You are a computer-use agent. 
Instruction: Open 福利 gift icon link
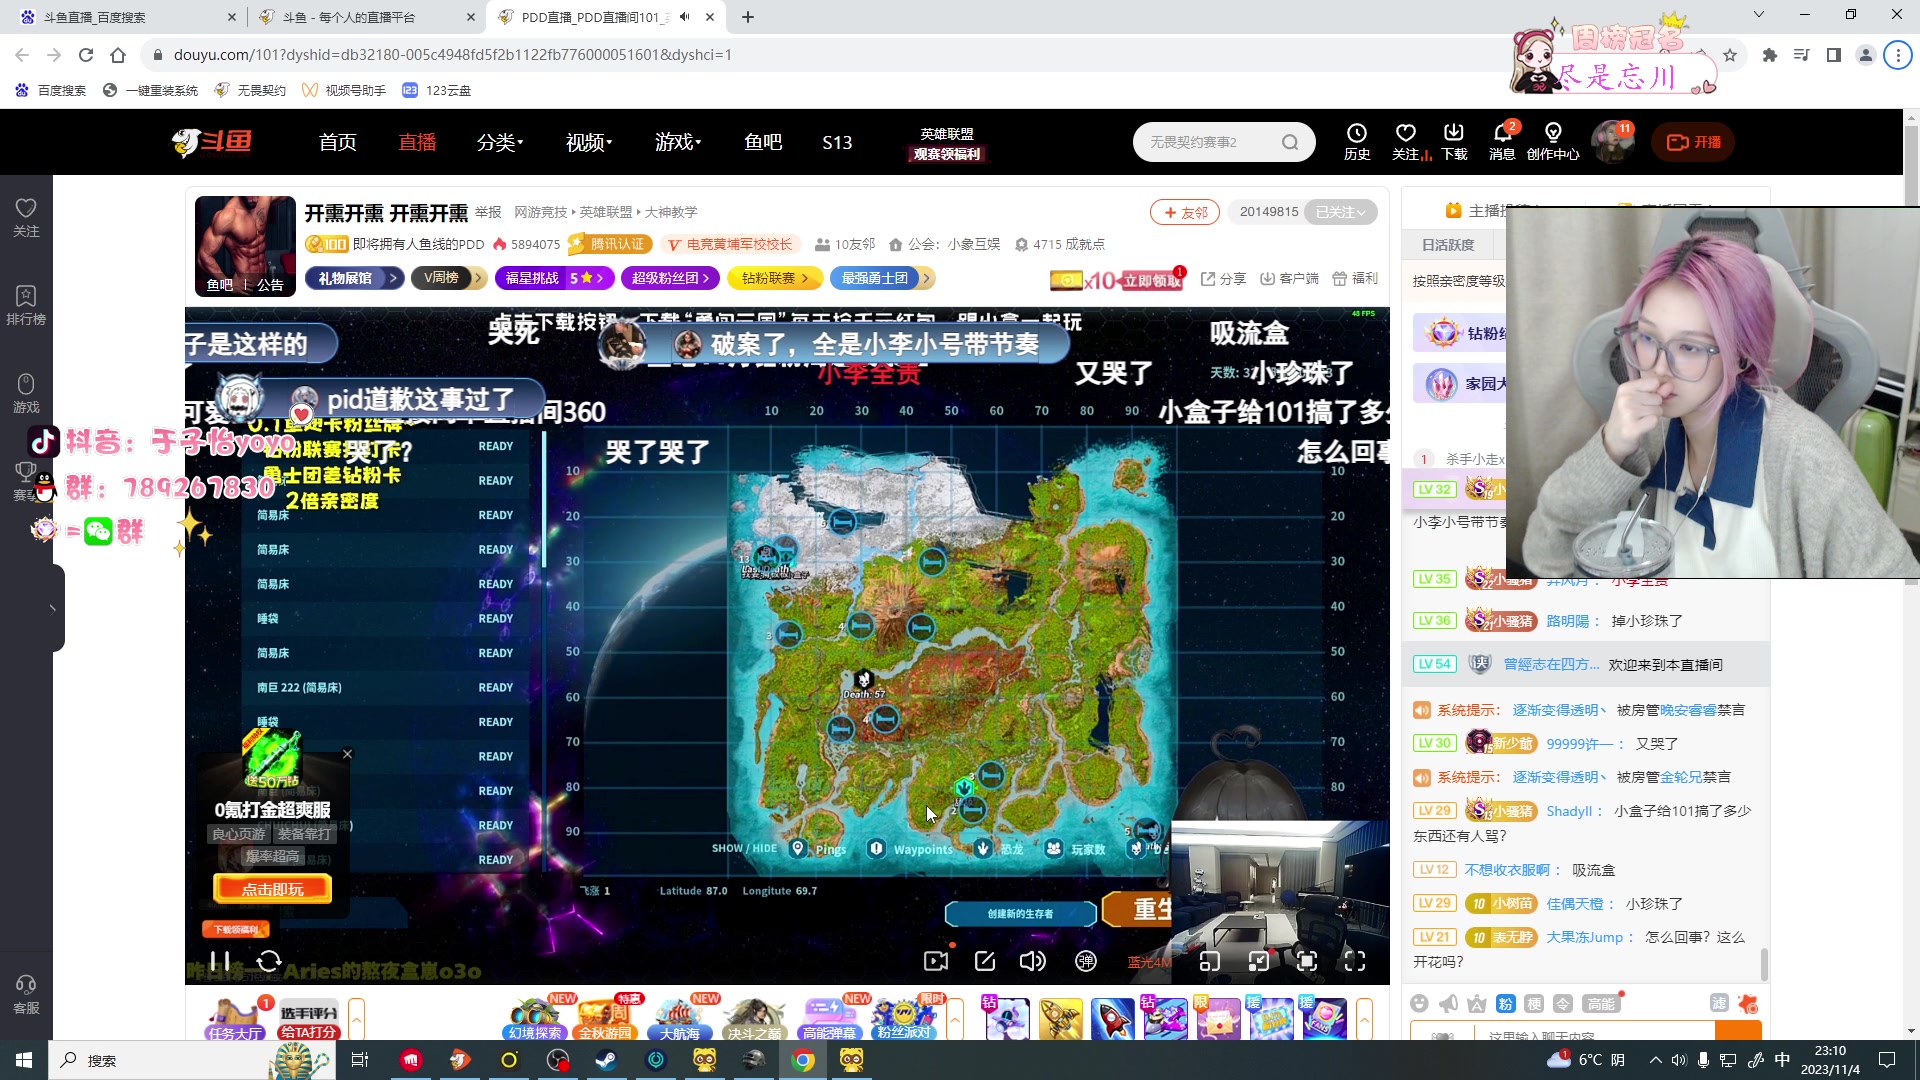[x=1355, y=278]
